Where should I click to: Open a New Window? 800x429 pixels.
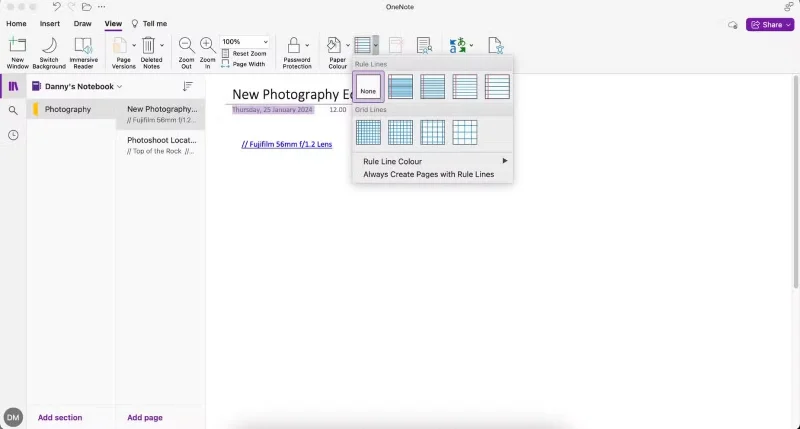17,52
